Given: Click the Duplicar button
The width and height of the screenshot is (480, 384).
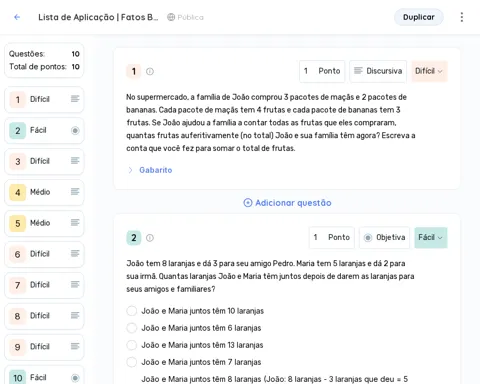Looking at the screenshot, I should [x=419, y=17].
